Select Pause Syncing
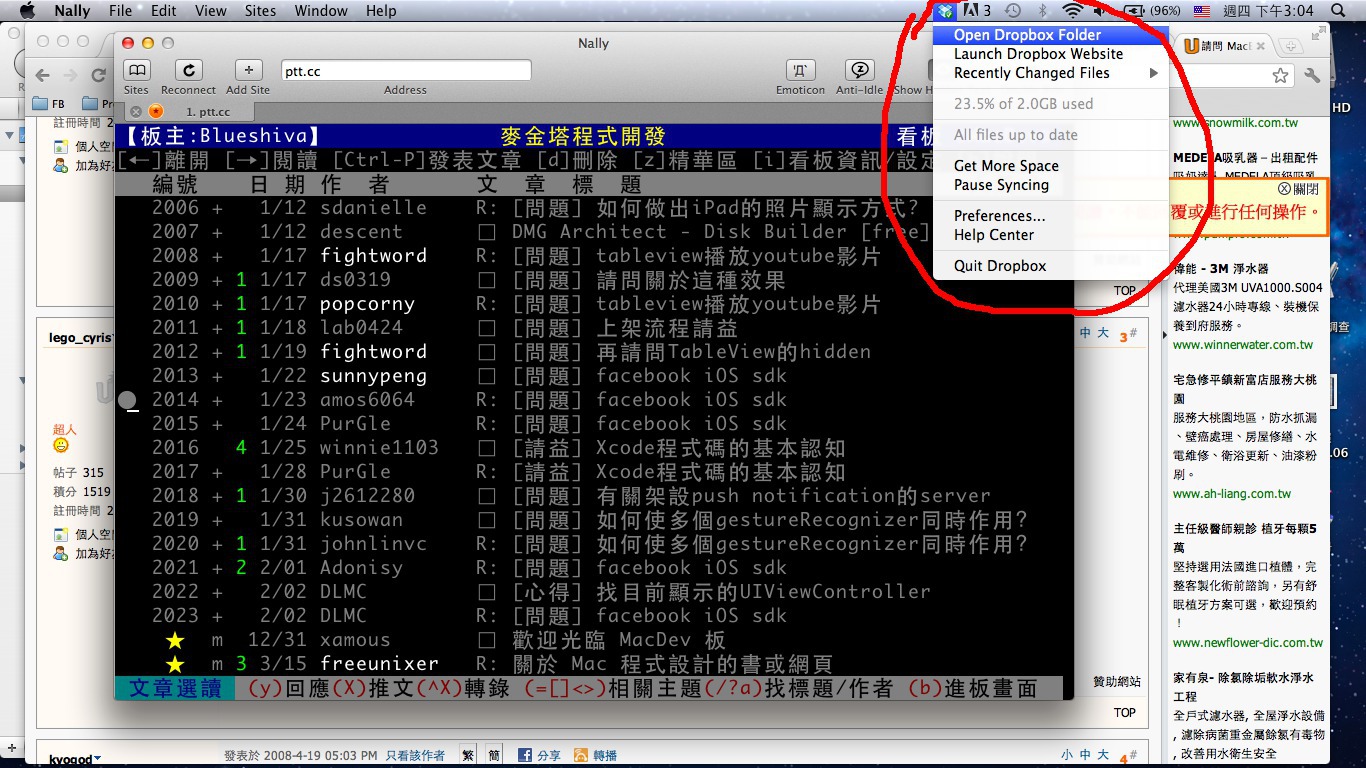 [1050, 185]
